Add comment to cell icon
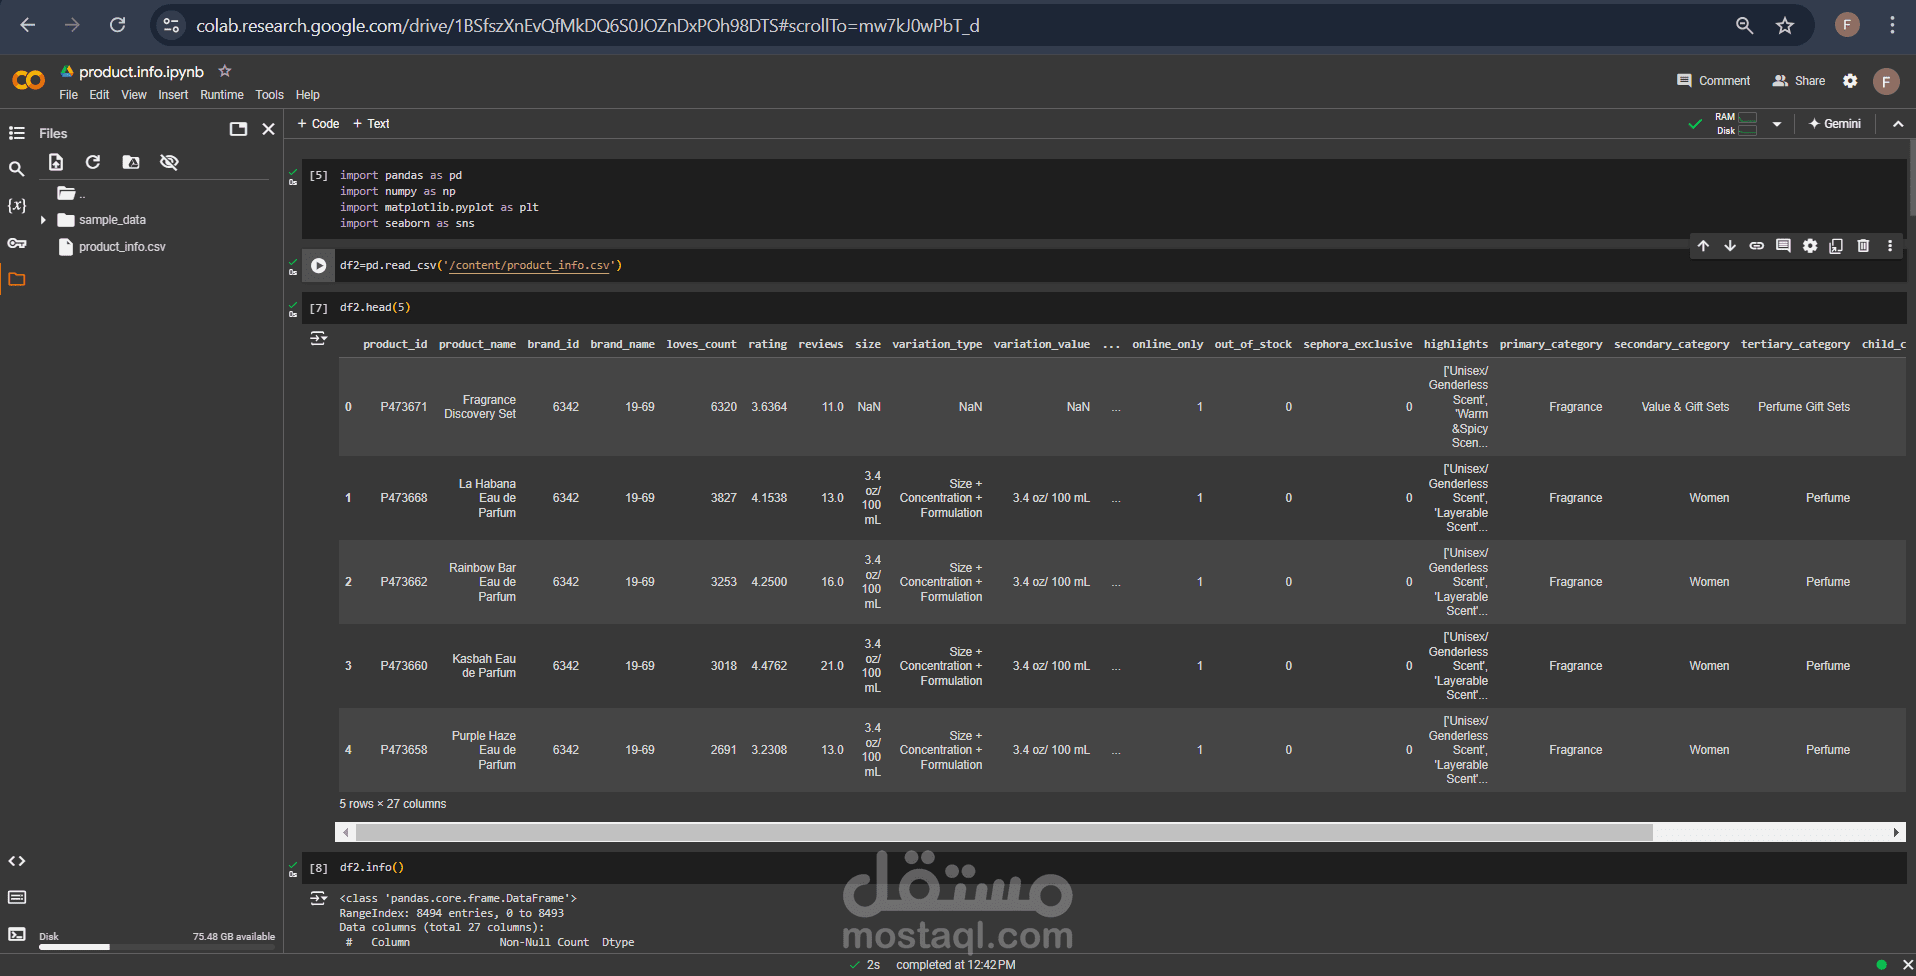 [1783, 246]
